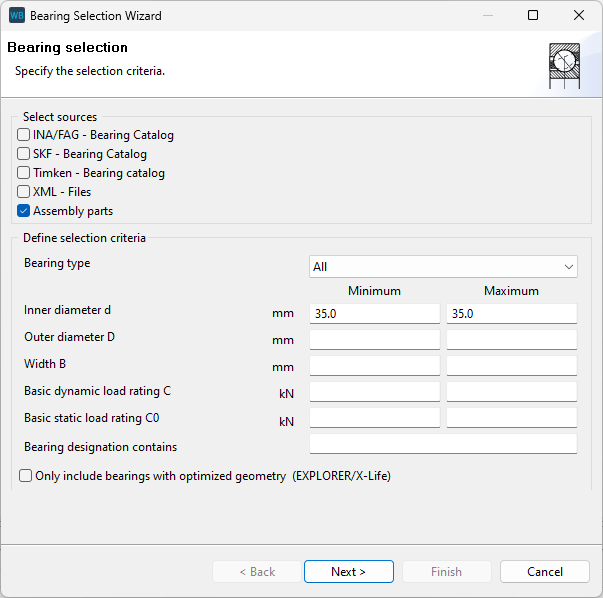Select the Width B maximum field
603x598 pixels.
pos(511,366)
